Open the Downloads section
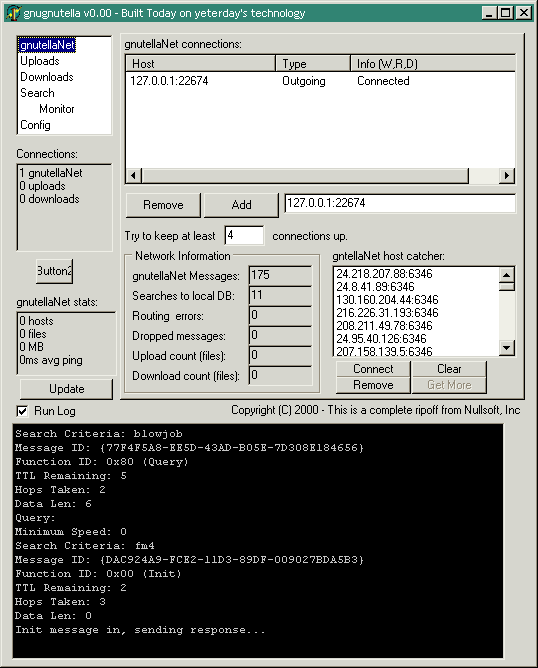 (x=47, y=77)
